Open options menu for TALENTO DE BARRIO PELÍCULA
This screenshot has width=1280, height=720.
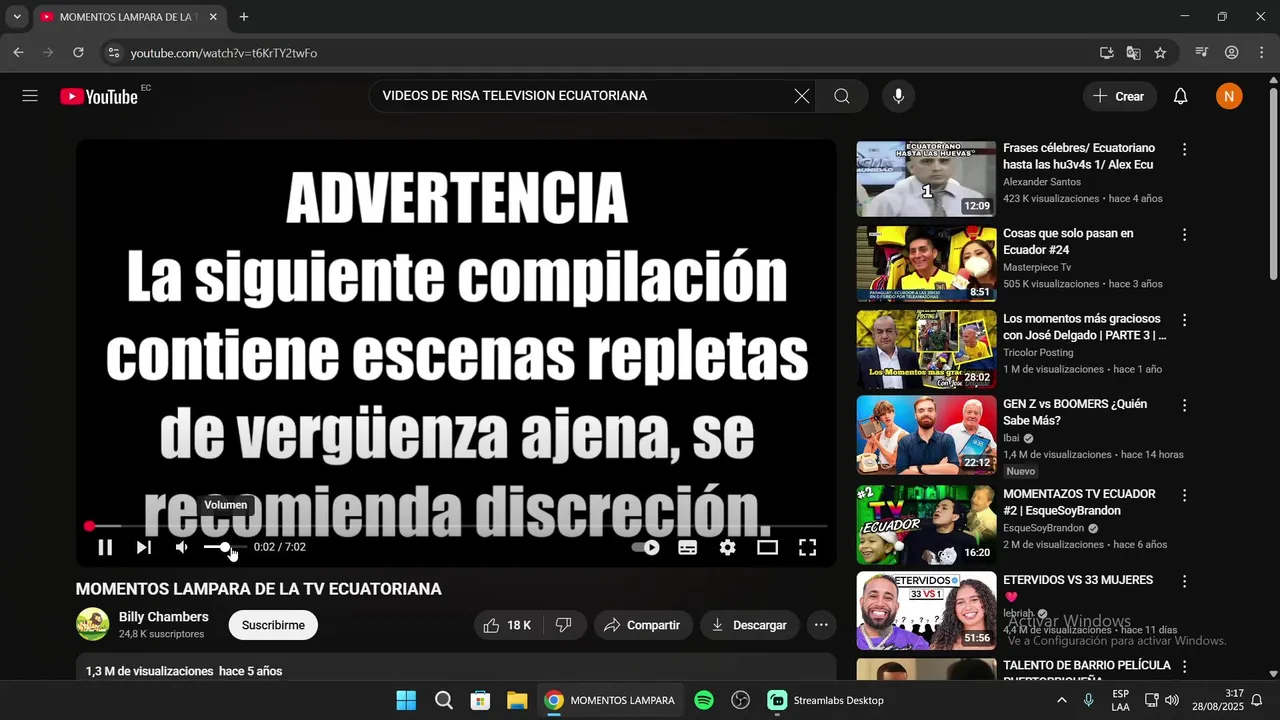tap(1184, 667)
